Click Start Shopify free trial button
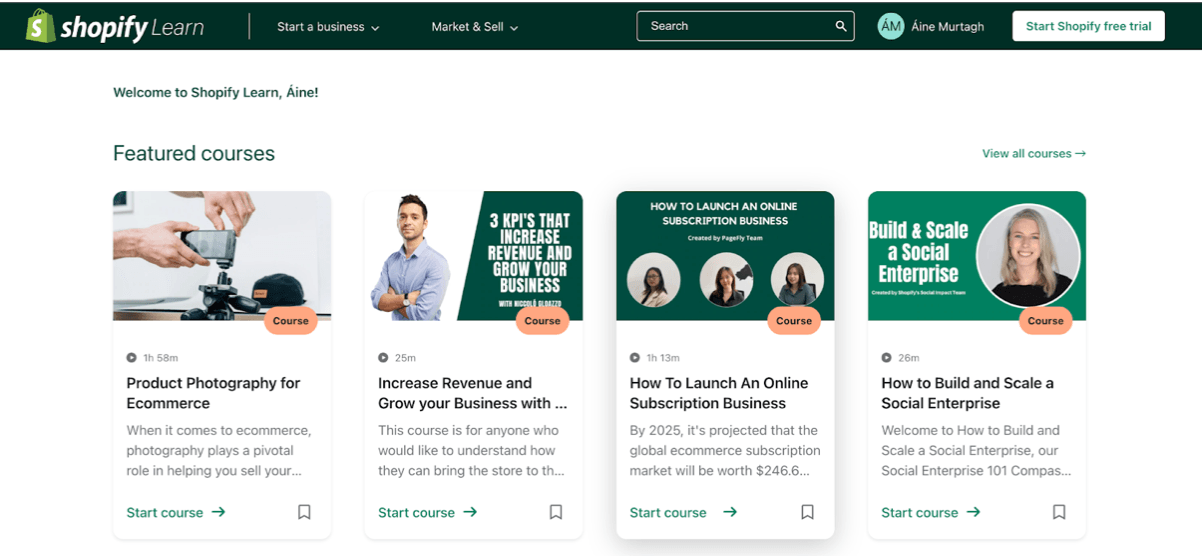 click(x=1088, y=26)
